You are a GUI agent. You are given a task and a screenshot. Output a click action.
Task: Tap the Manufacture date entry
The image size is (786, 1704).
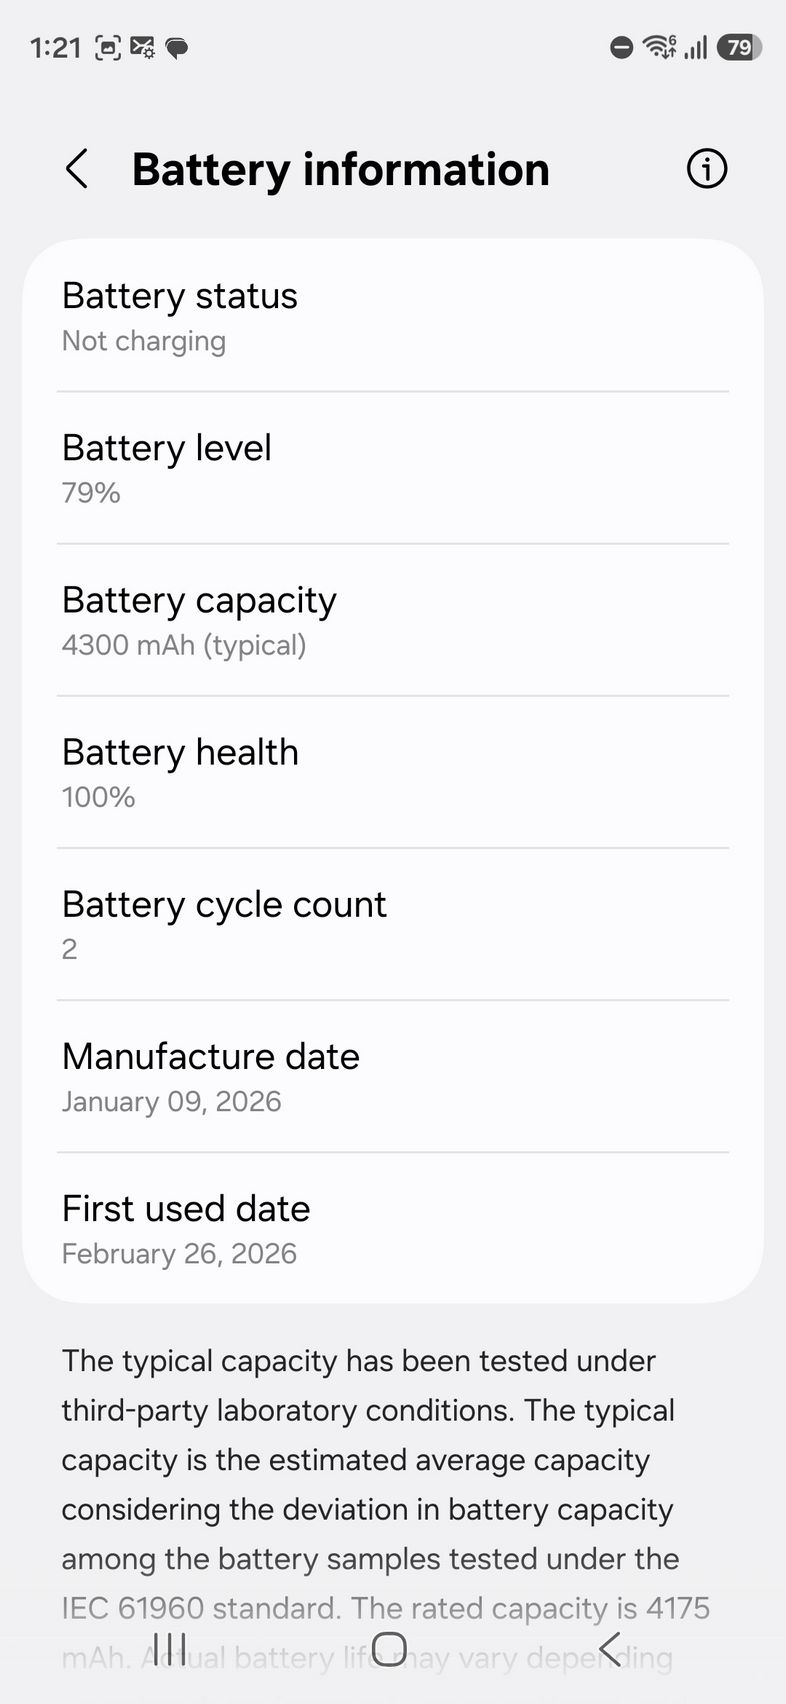click(x=393, y=1076)
